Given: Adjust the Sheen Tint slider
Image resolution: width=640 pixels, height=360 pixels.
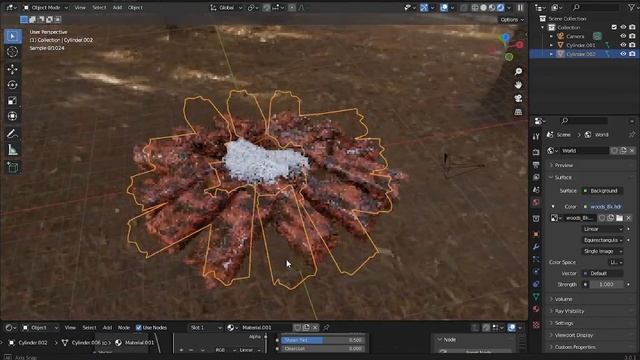Looking at the screenshot, I should [x=322, y=340].
